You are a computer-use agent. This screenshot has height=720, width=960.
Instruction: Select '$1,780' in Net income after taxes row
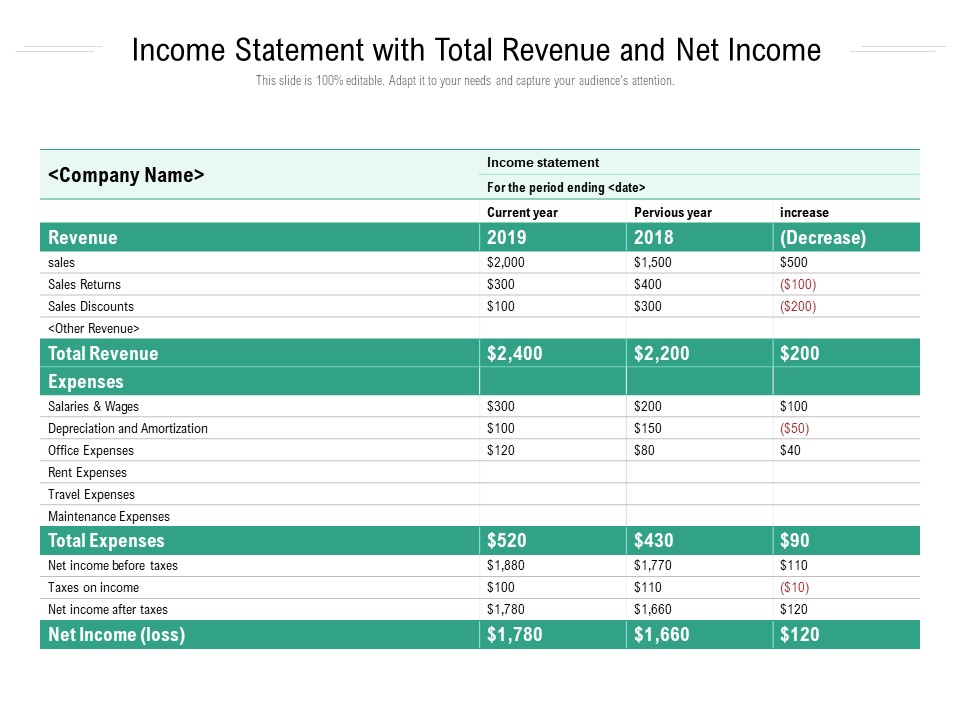[505, 609]
